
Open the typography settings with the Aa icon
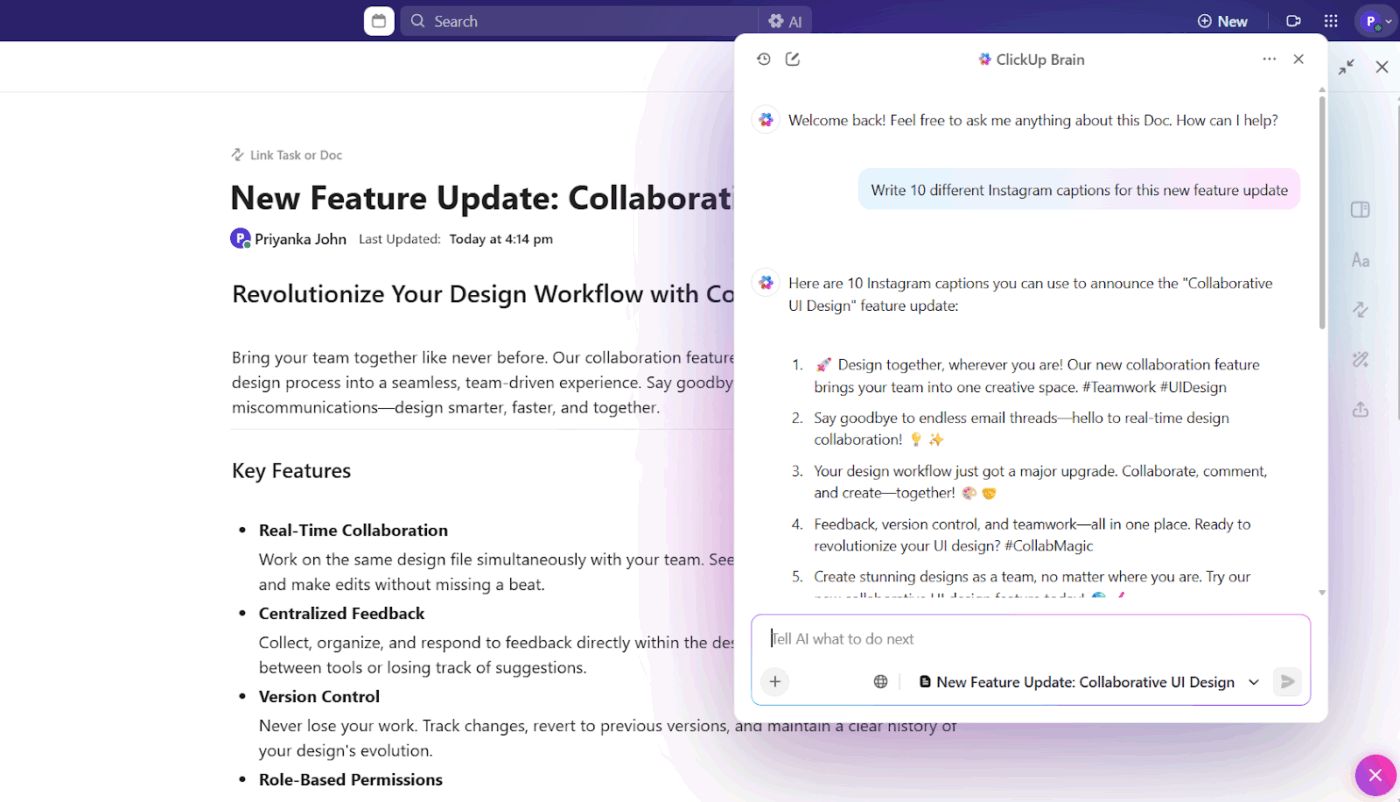1360,259
